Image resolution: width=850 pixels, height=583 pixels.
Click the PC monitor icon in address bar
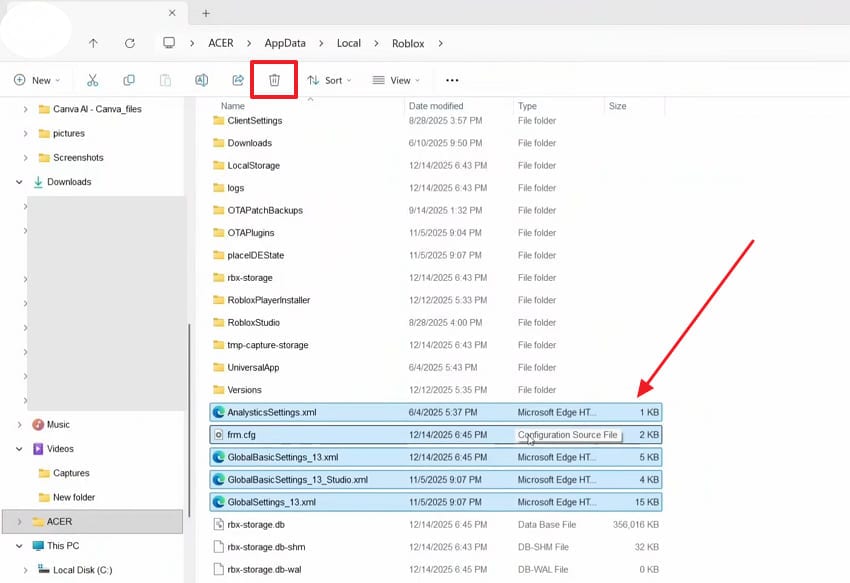pos(169,43)
